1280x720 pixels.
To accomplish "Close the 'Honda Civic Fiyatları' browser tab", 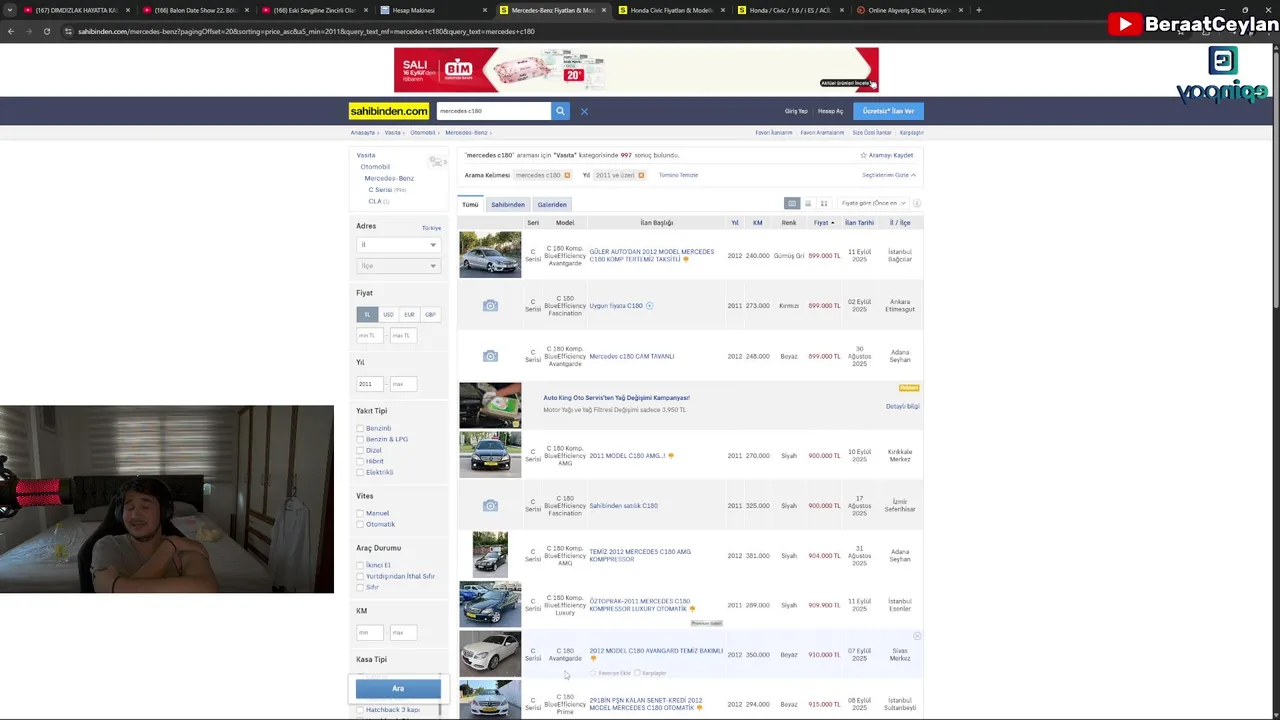I will pos(723,10).
